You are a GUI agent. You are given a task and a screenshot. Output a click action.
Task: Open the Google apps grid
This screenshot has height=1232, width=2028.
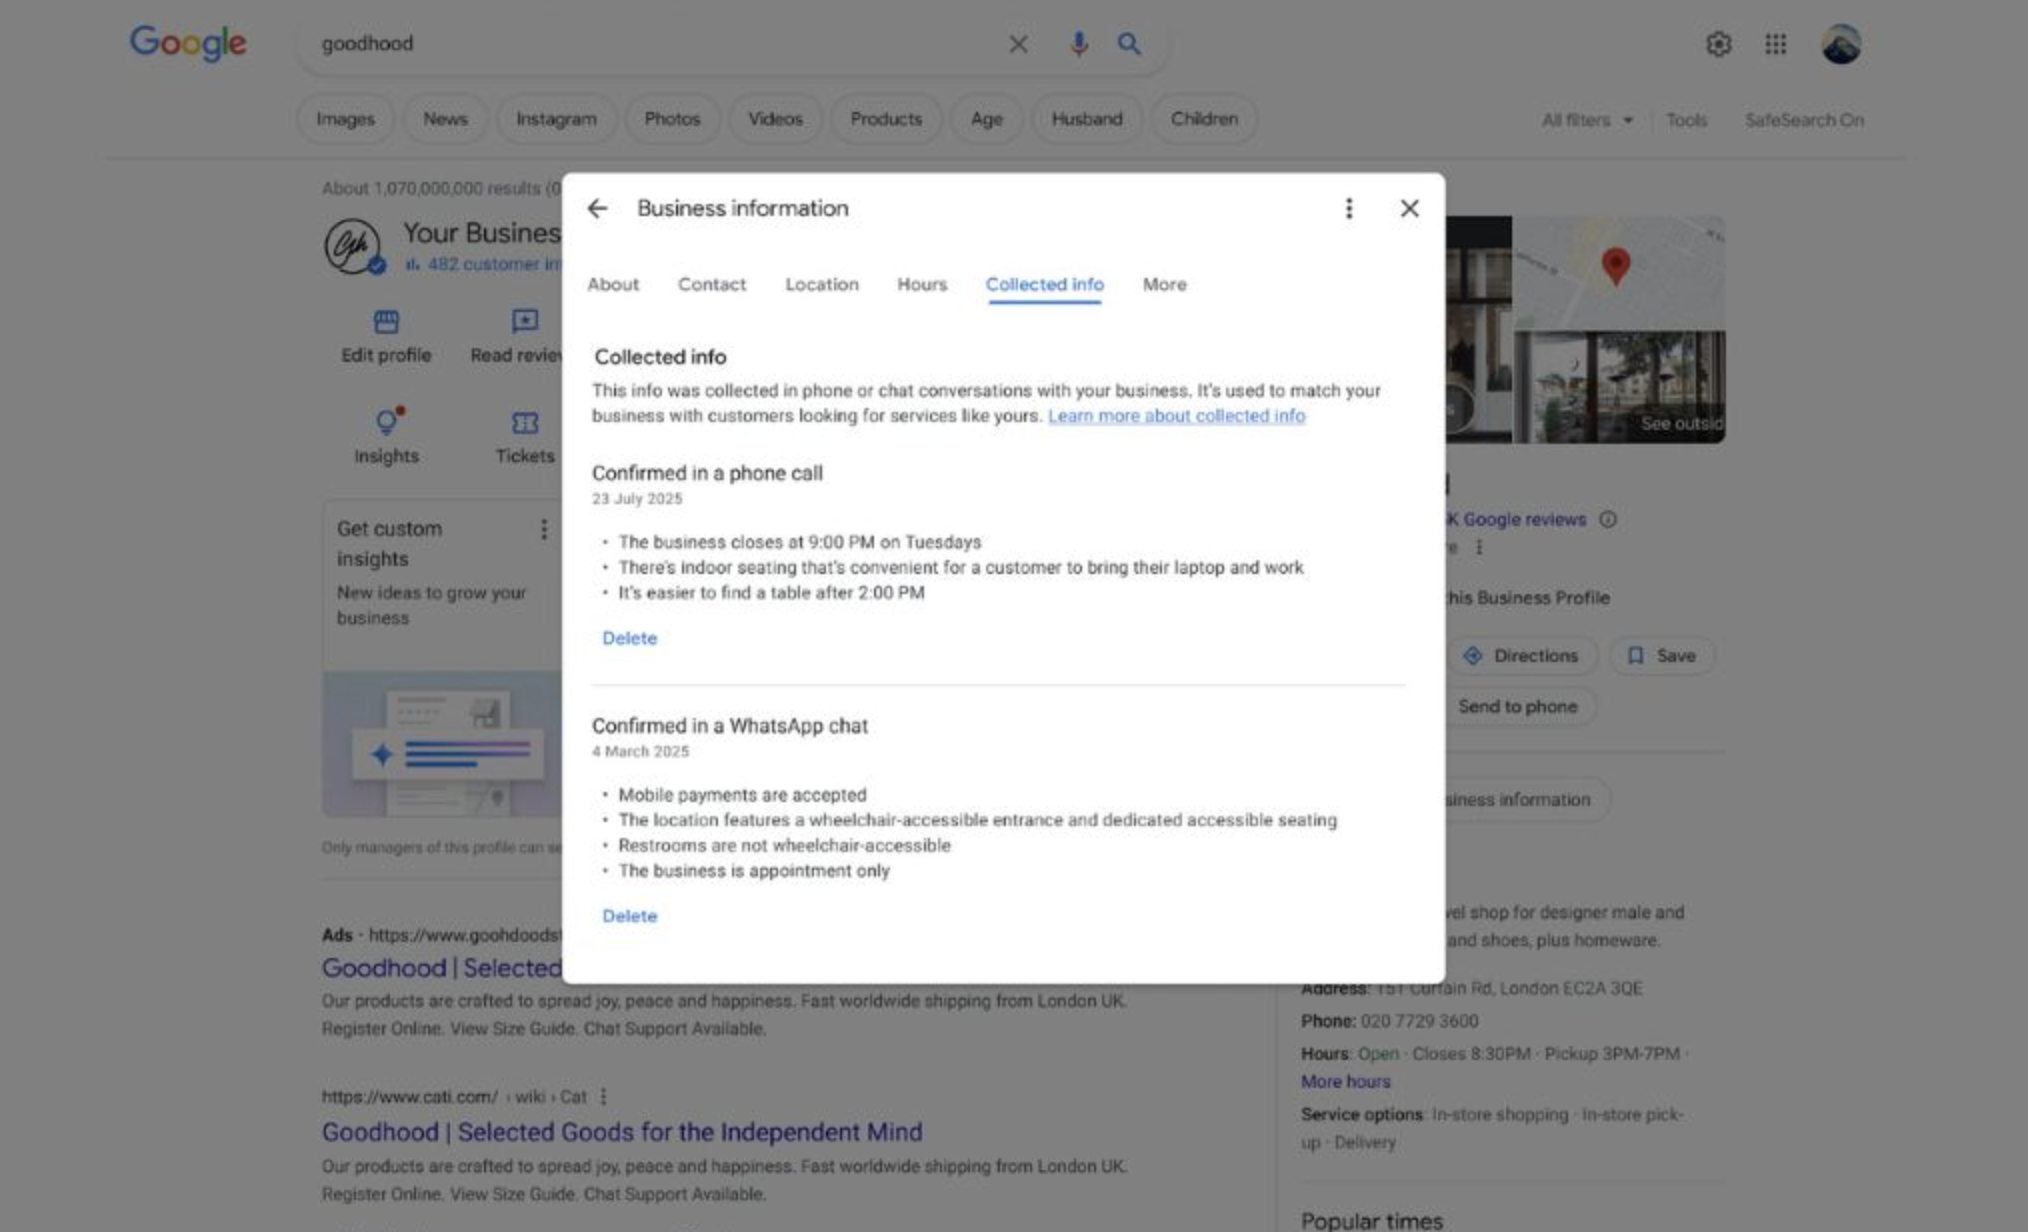[x=1775, y=44]
